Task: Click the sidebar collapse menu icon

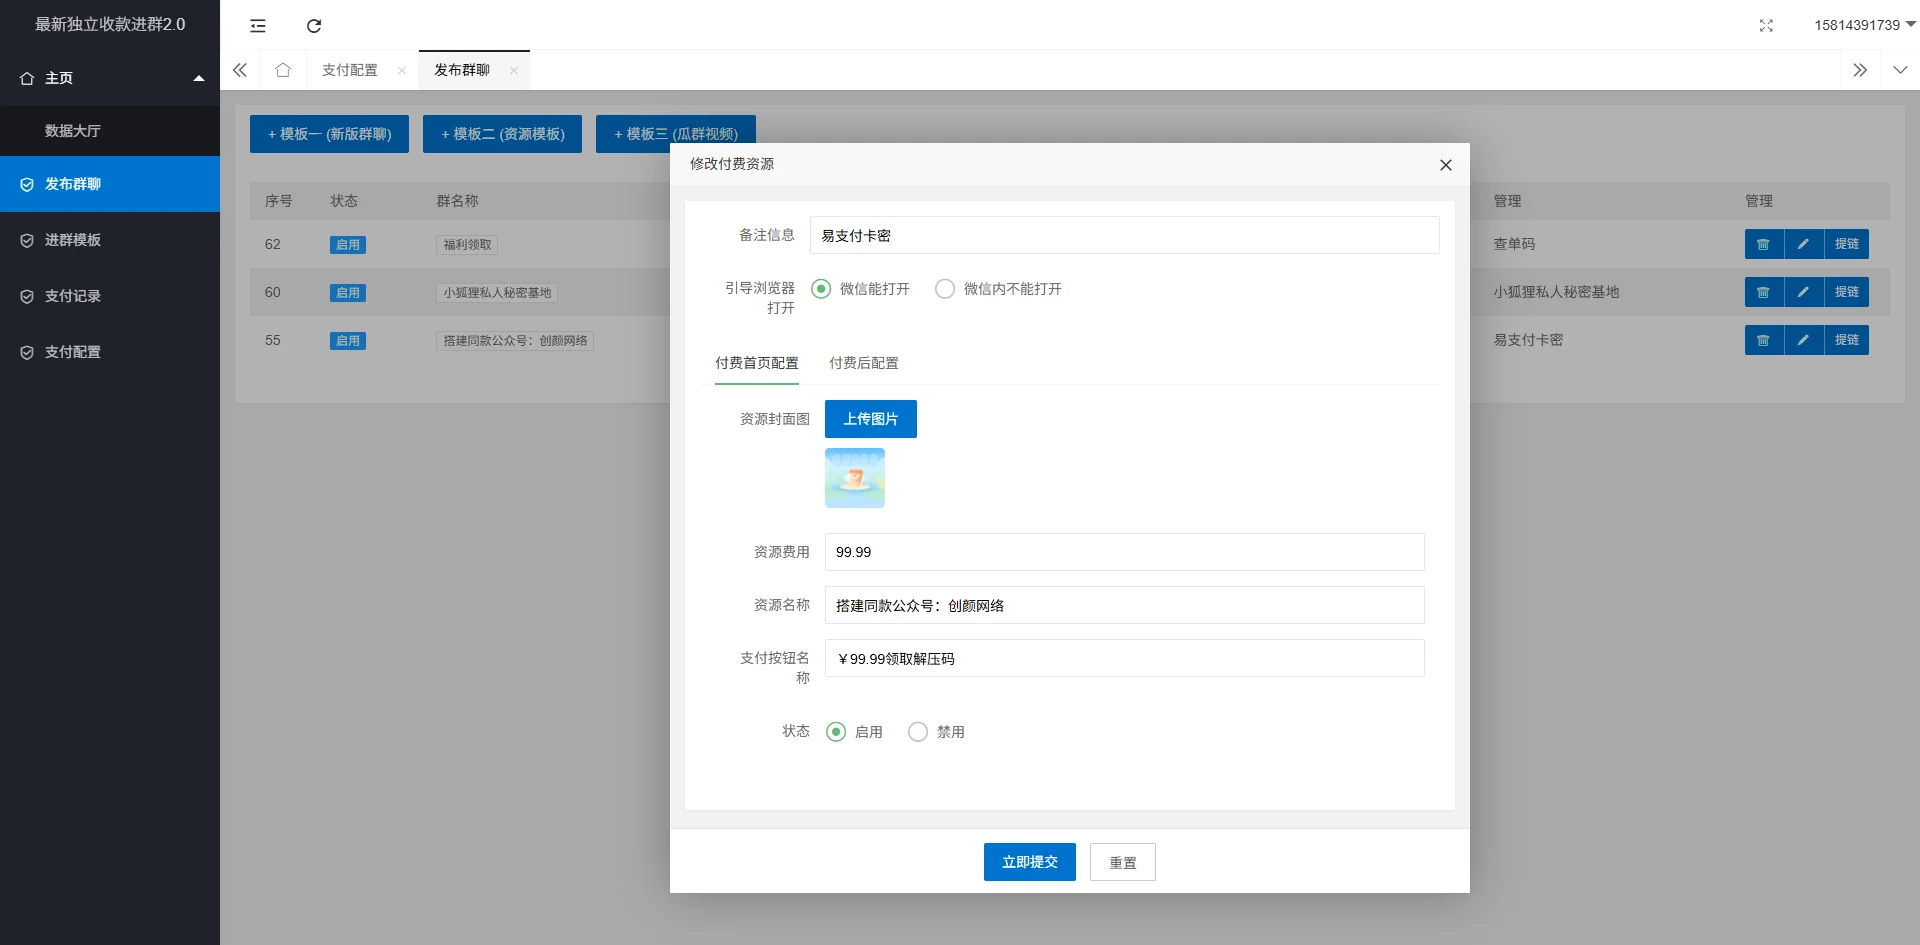Action: pos(258,26)
